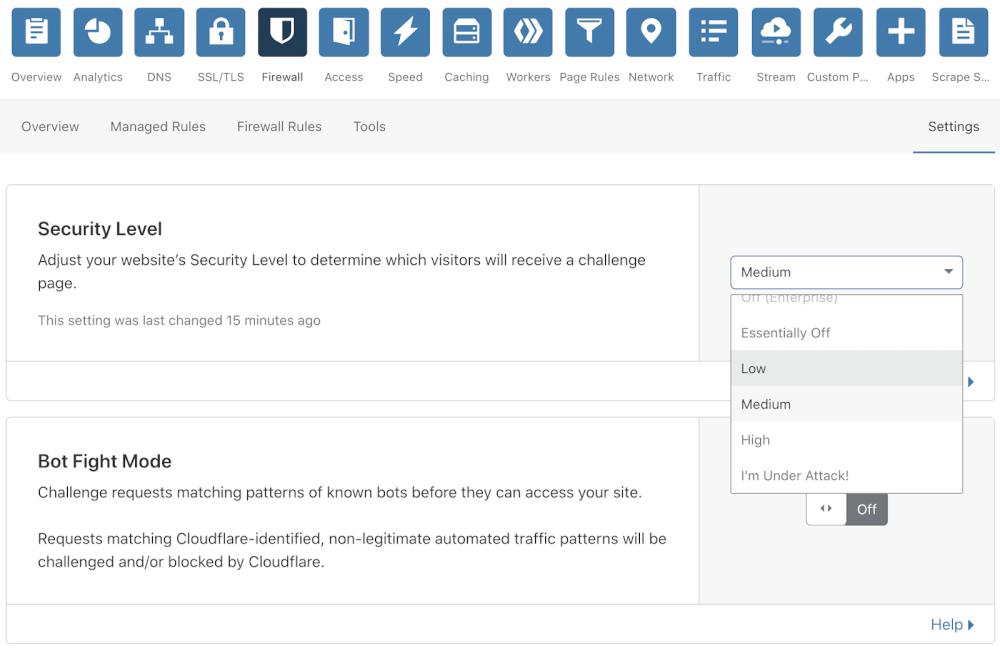Click the DNS network icon
Image resolution: width=1000 pixels, height=651 pixels.
[159, 33]
